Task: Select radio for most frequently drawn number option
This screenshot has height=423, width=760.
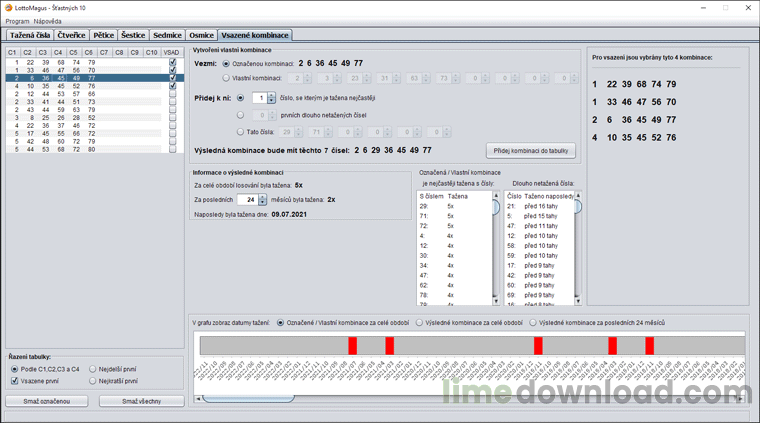Action: (x=240, y=98)
